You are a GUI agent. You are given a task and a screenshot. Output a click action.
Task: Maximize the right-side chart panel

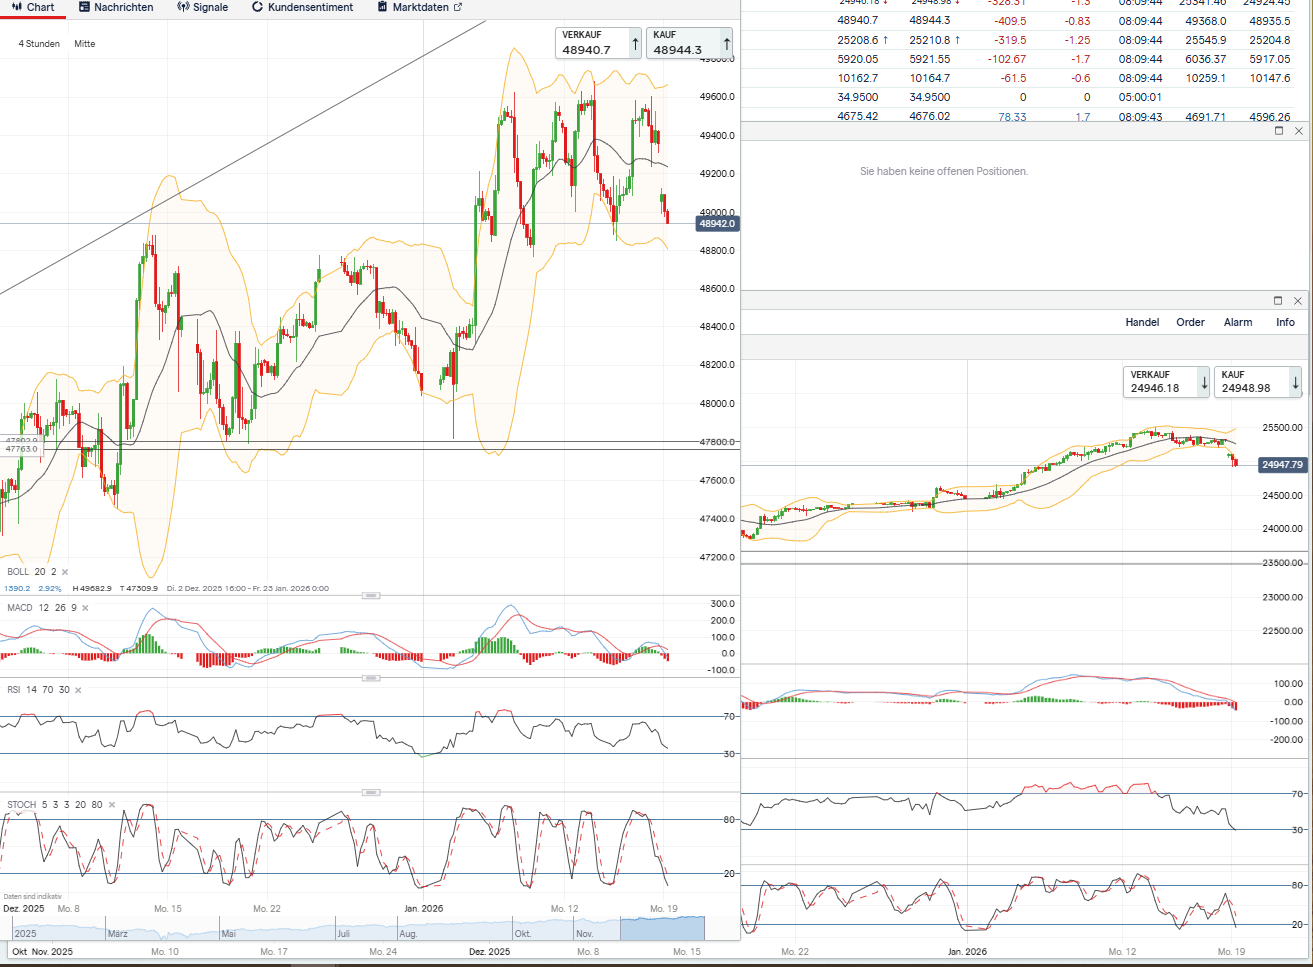pyautogui.click(x=1277, y=301)
